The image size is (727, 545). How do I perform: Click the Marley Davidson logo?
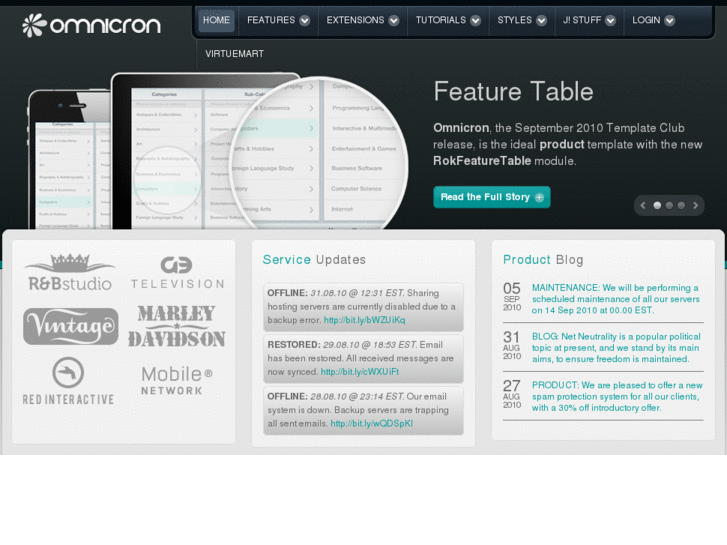click(177, 326)
